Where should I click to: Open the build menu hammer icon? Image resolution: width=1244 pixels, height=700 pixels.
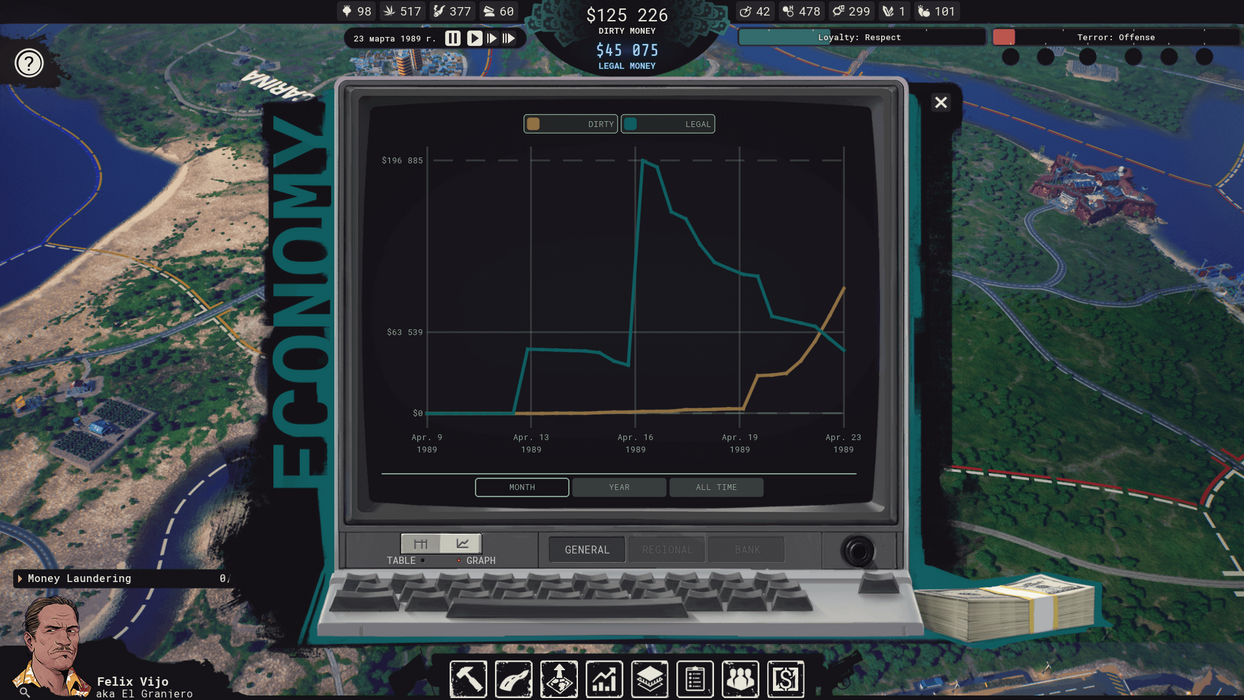tap(468, 679)
